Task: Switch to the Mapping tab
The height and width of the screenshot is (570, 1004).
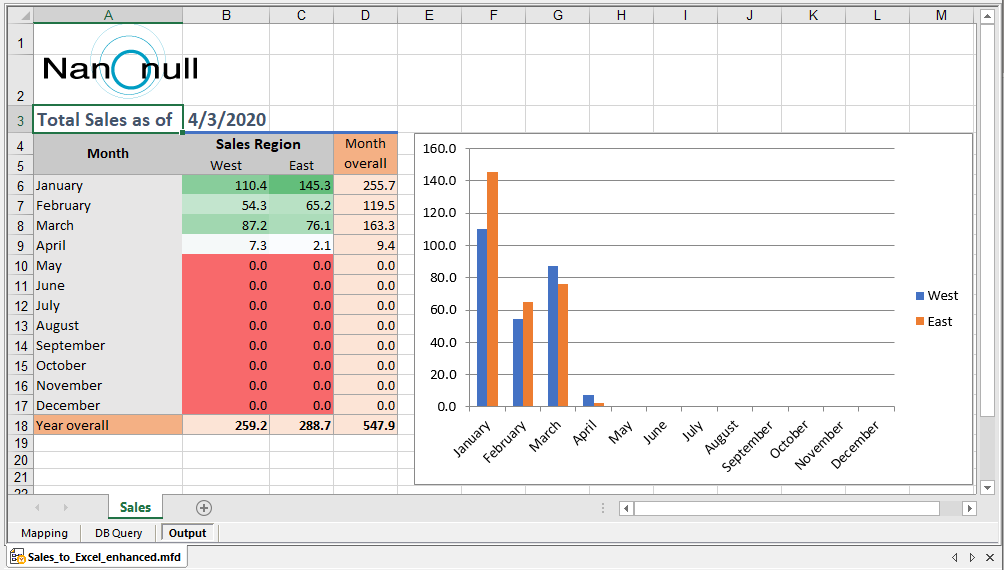Action: [x=44, y=533]
